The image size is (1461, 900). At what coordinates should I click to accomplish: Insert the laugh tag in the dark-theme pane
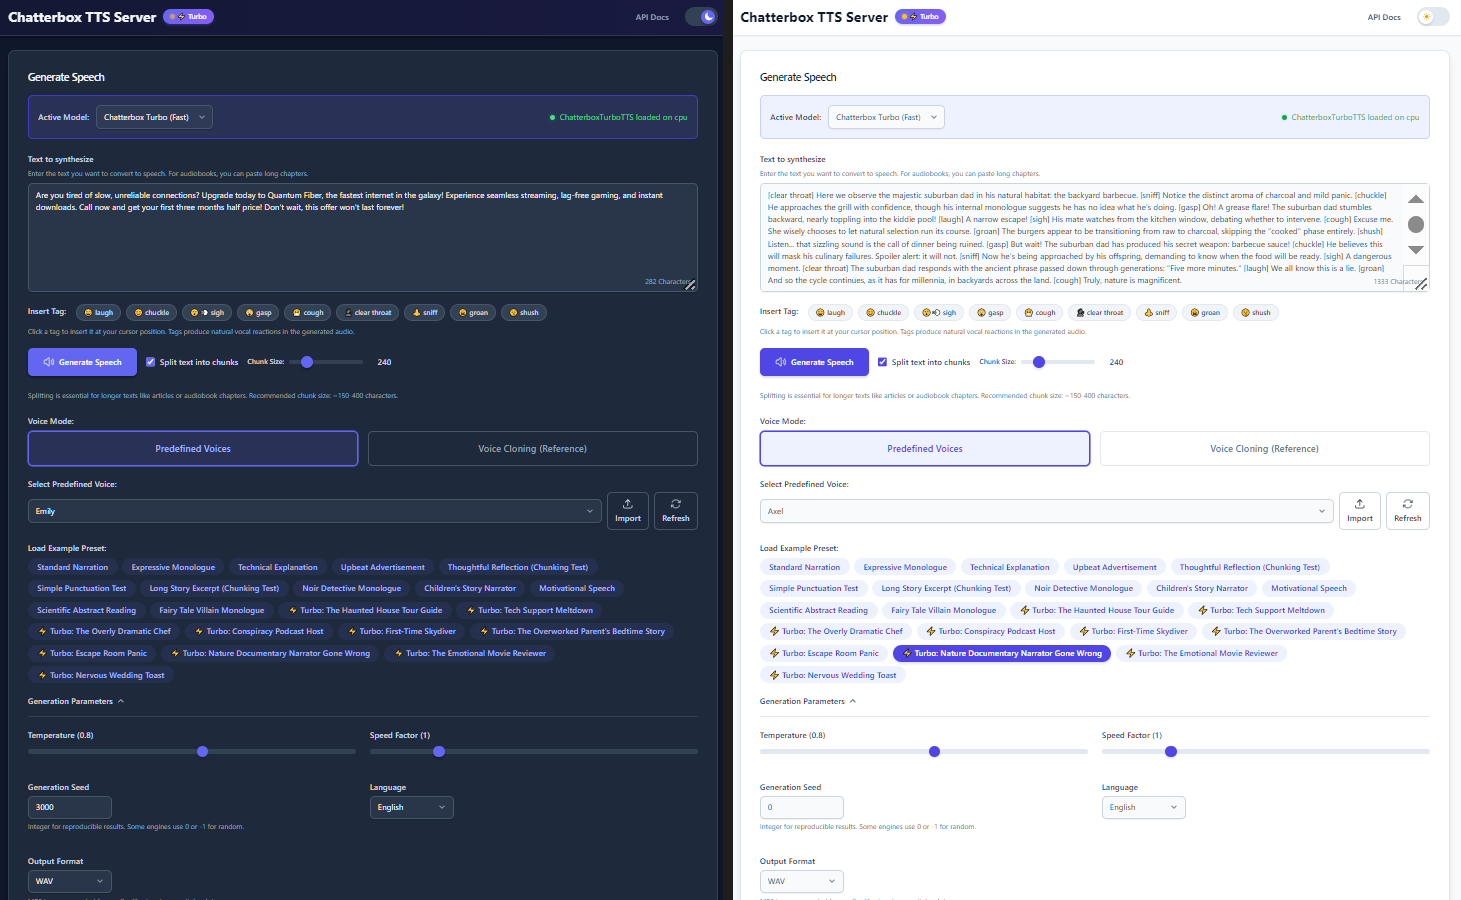pyautogui.click(x=98, y=312)
